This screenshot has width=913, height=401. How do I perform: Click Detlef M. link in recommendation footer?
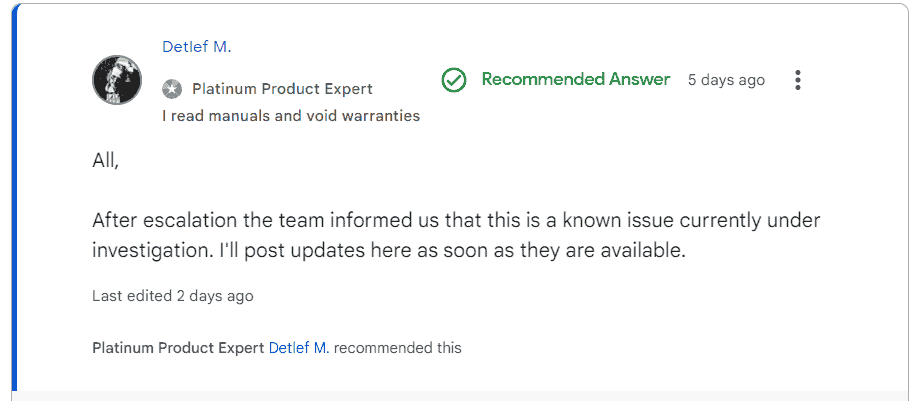(300, 348)
